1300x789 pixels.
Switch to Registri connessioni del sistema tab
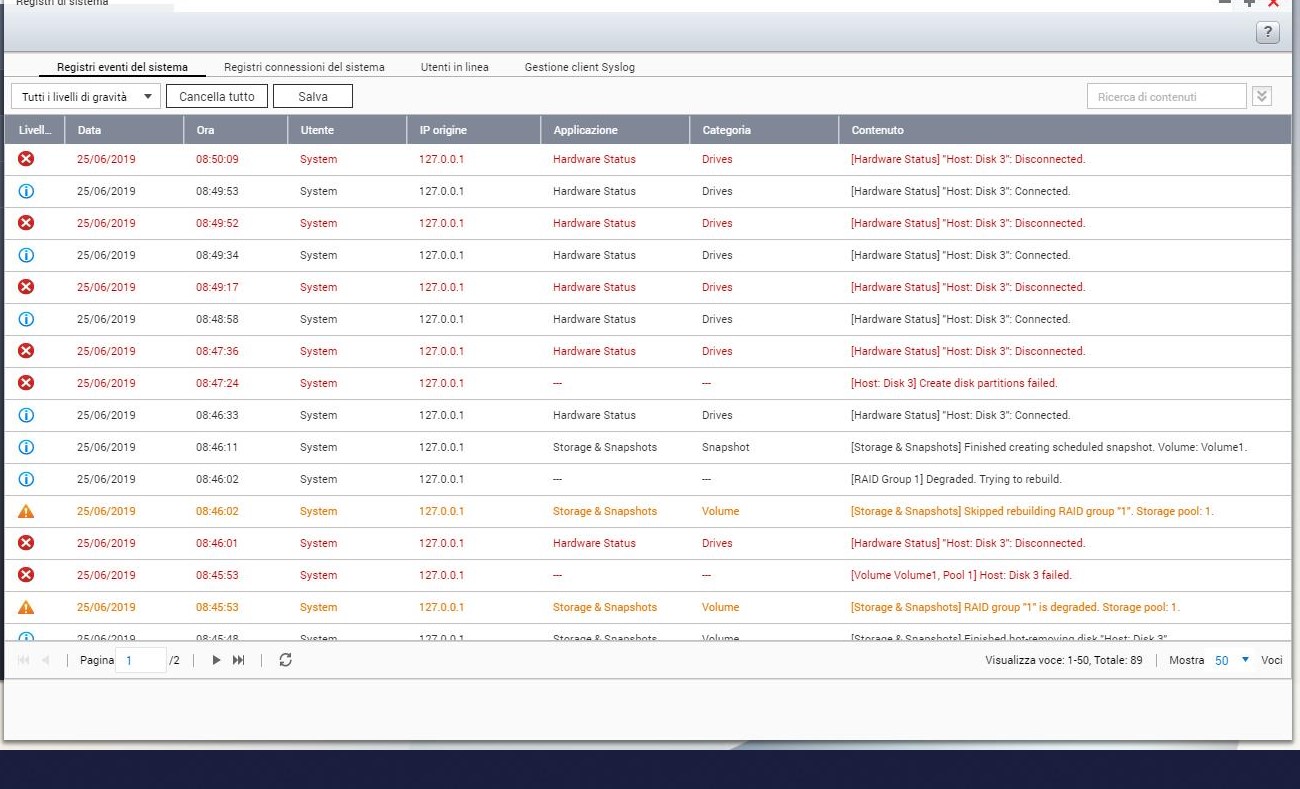tap(304, 67)
